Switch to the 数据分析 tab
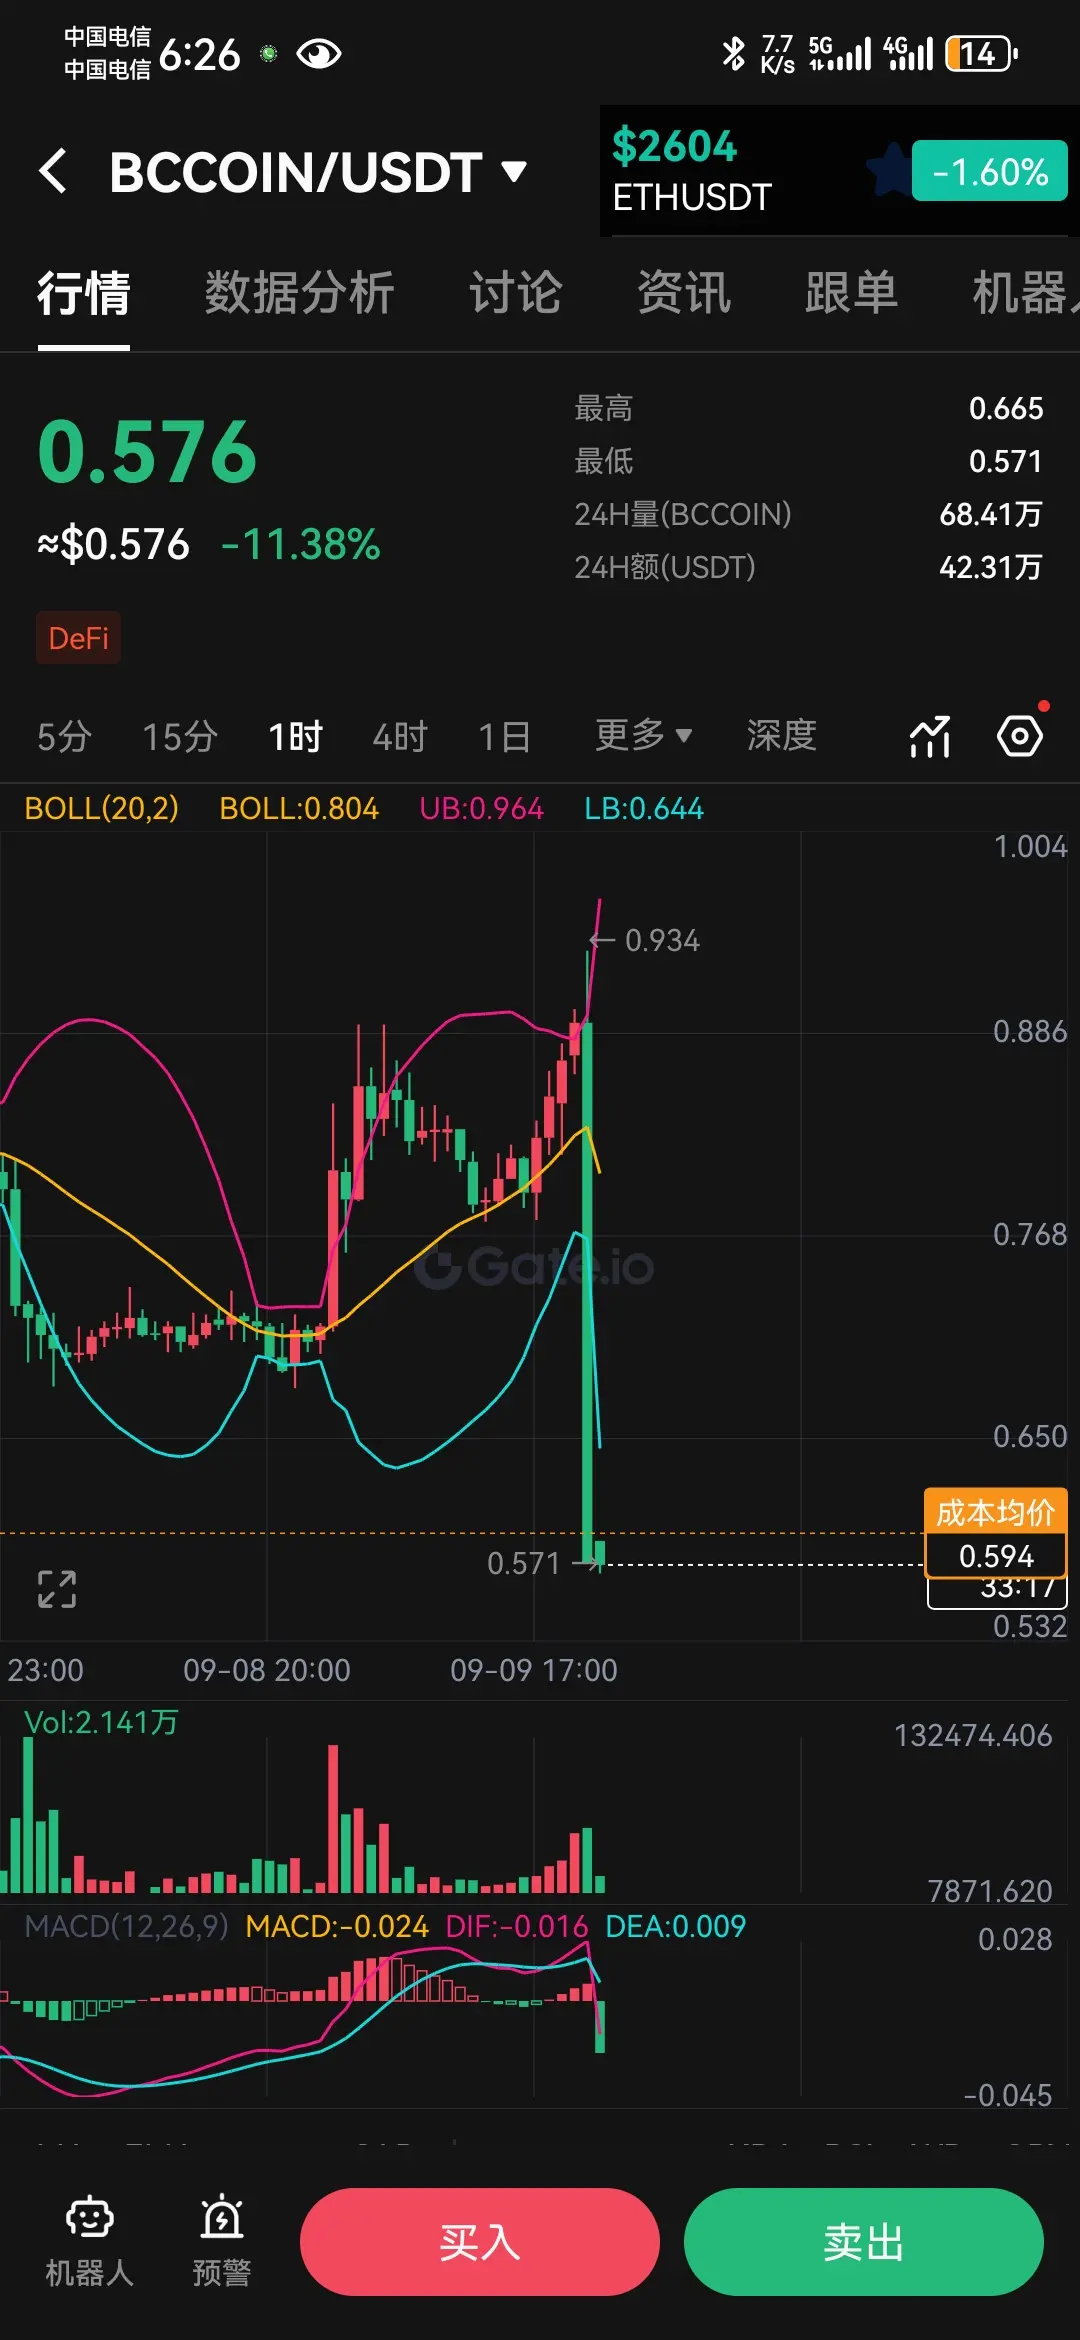Screen dimensions: 1080x2340 (x=299, y=293)
